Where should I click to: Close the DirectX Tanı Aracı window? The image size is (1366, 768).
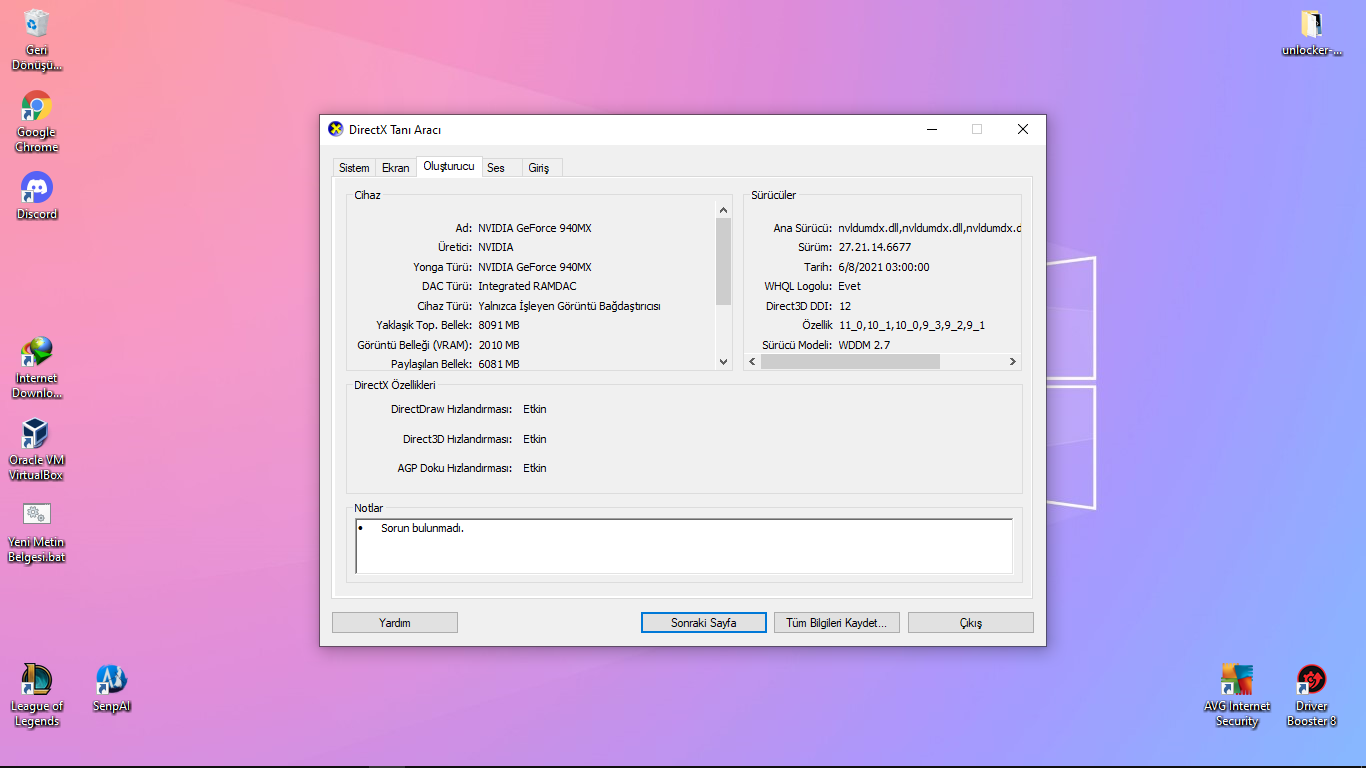click(1022, 129)
